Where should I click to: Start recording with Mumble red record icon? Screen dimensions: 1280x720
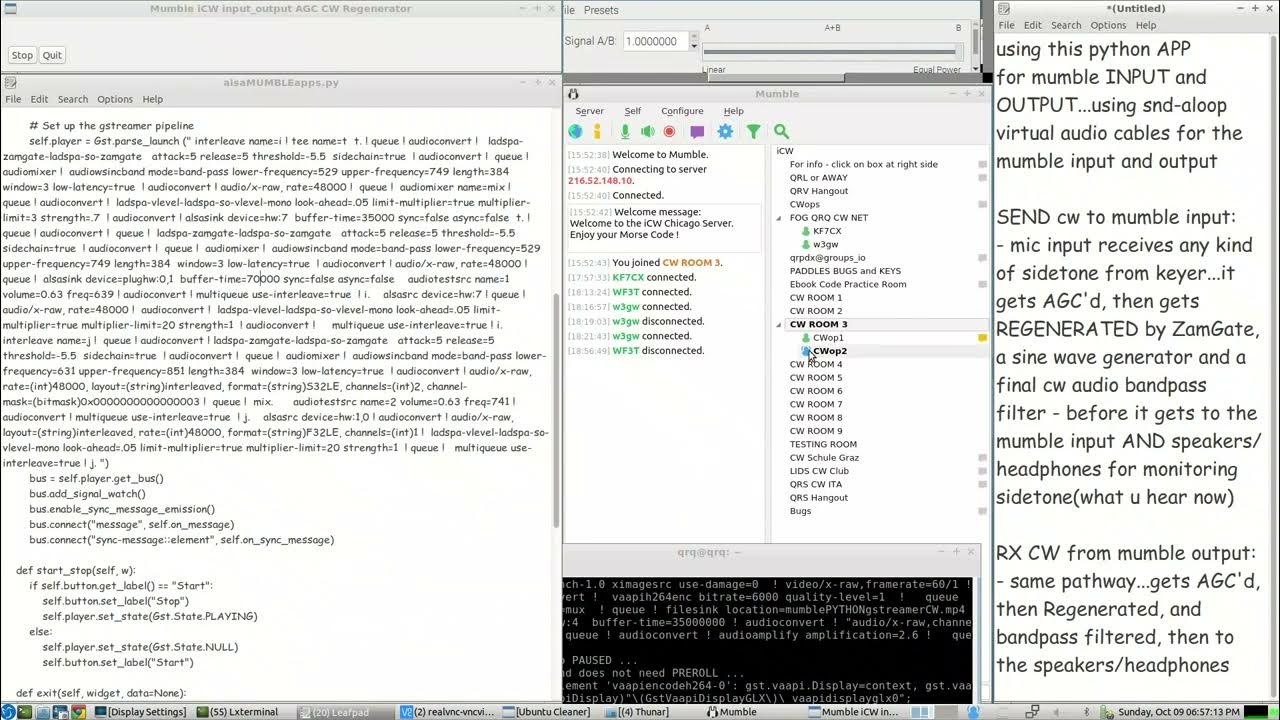(669, 131)
